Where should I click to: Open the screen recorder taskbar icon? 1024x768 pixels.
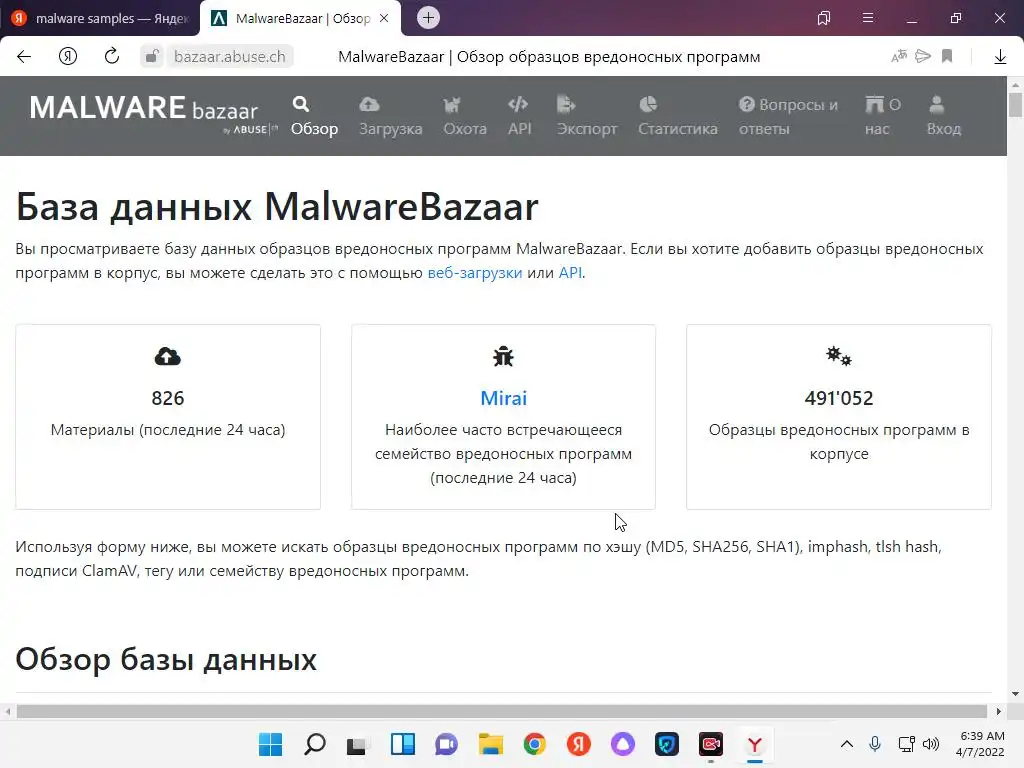pyautogui.click(x=711, y=744)
